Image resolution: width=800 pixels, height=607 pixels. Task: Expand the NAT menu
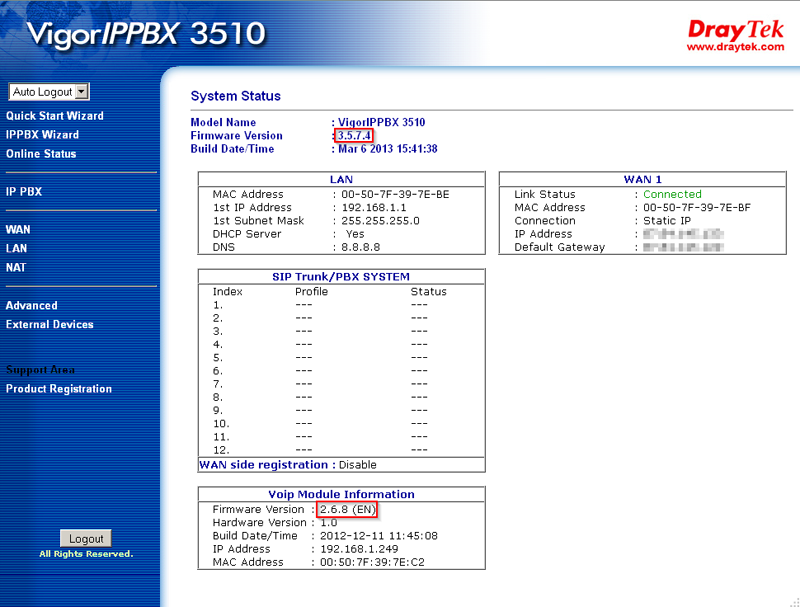coord(16,267)
